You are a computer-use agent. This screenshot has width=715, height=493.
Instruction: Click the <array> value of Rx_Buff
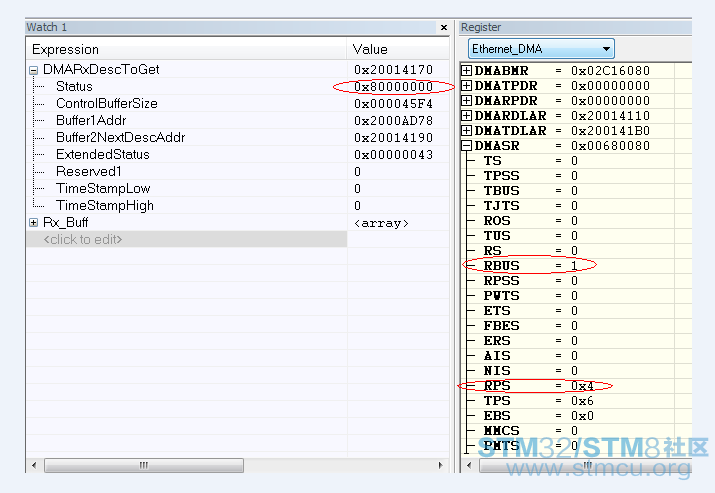[381, 223]
